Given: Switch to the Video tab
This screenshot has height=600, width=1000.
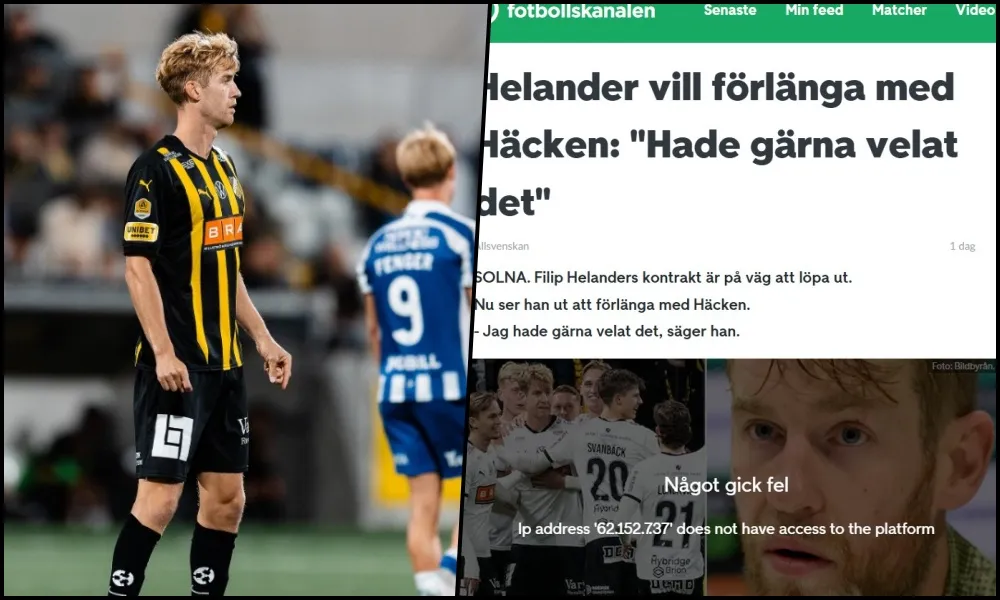Looking at the screenshot, I should pos(975,10).
